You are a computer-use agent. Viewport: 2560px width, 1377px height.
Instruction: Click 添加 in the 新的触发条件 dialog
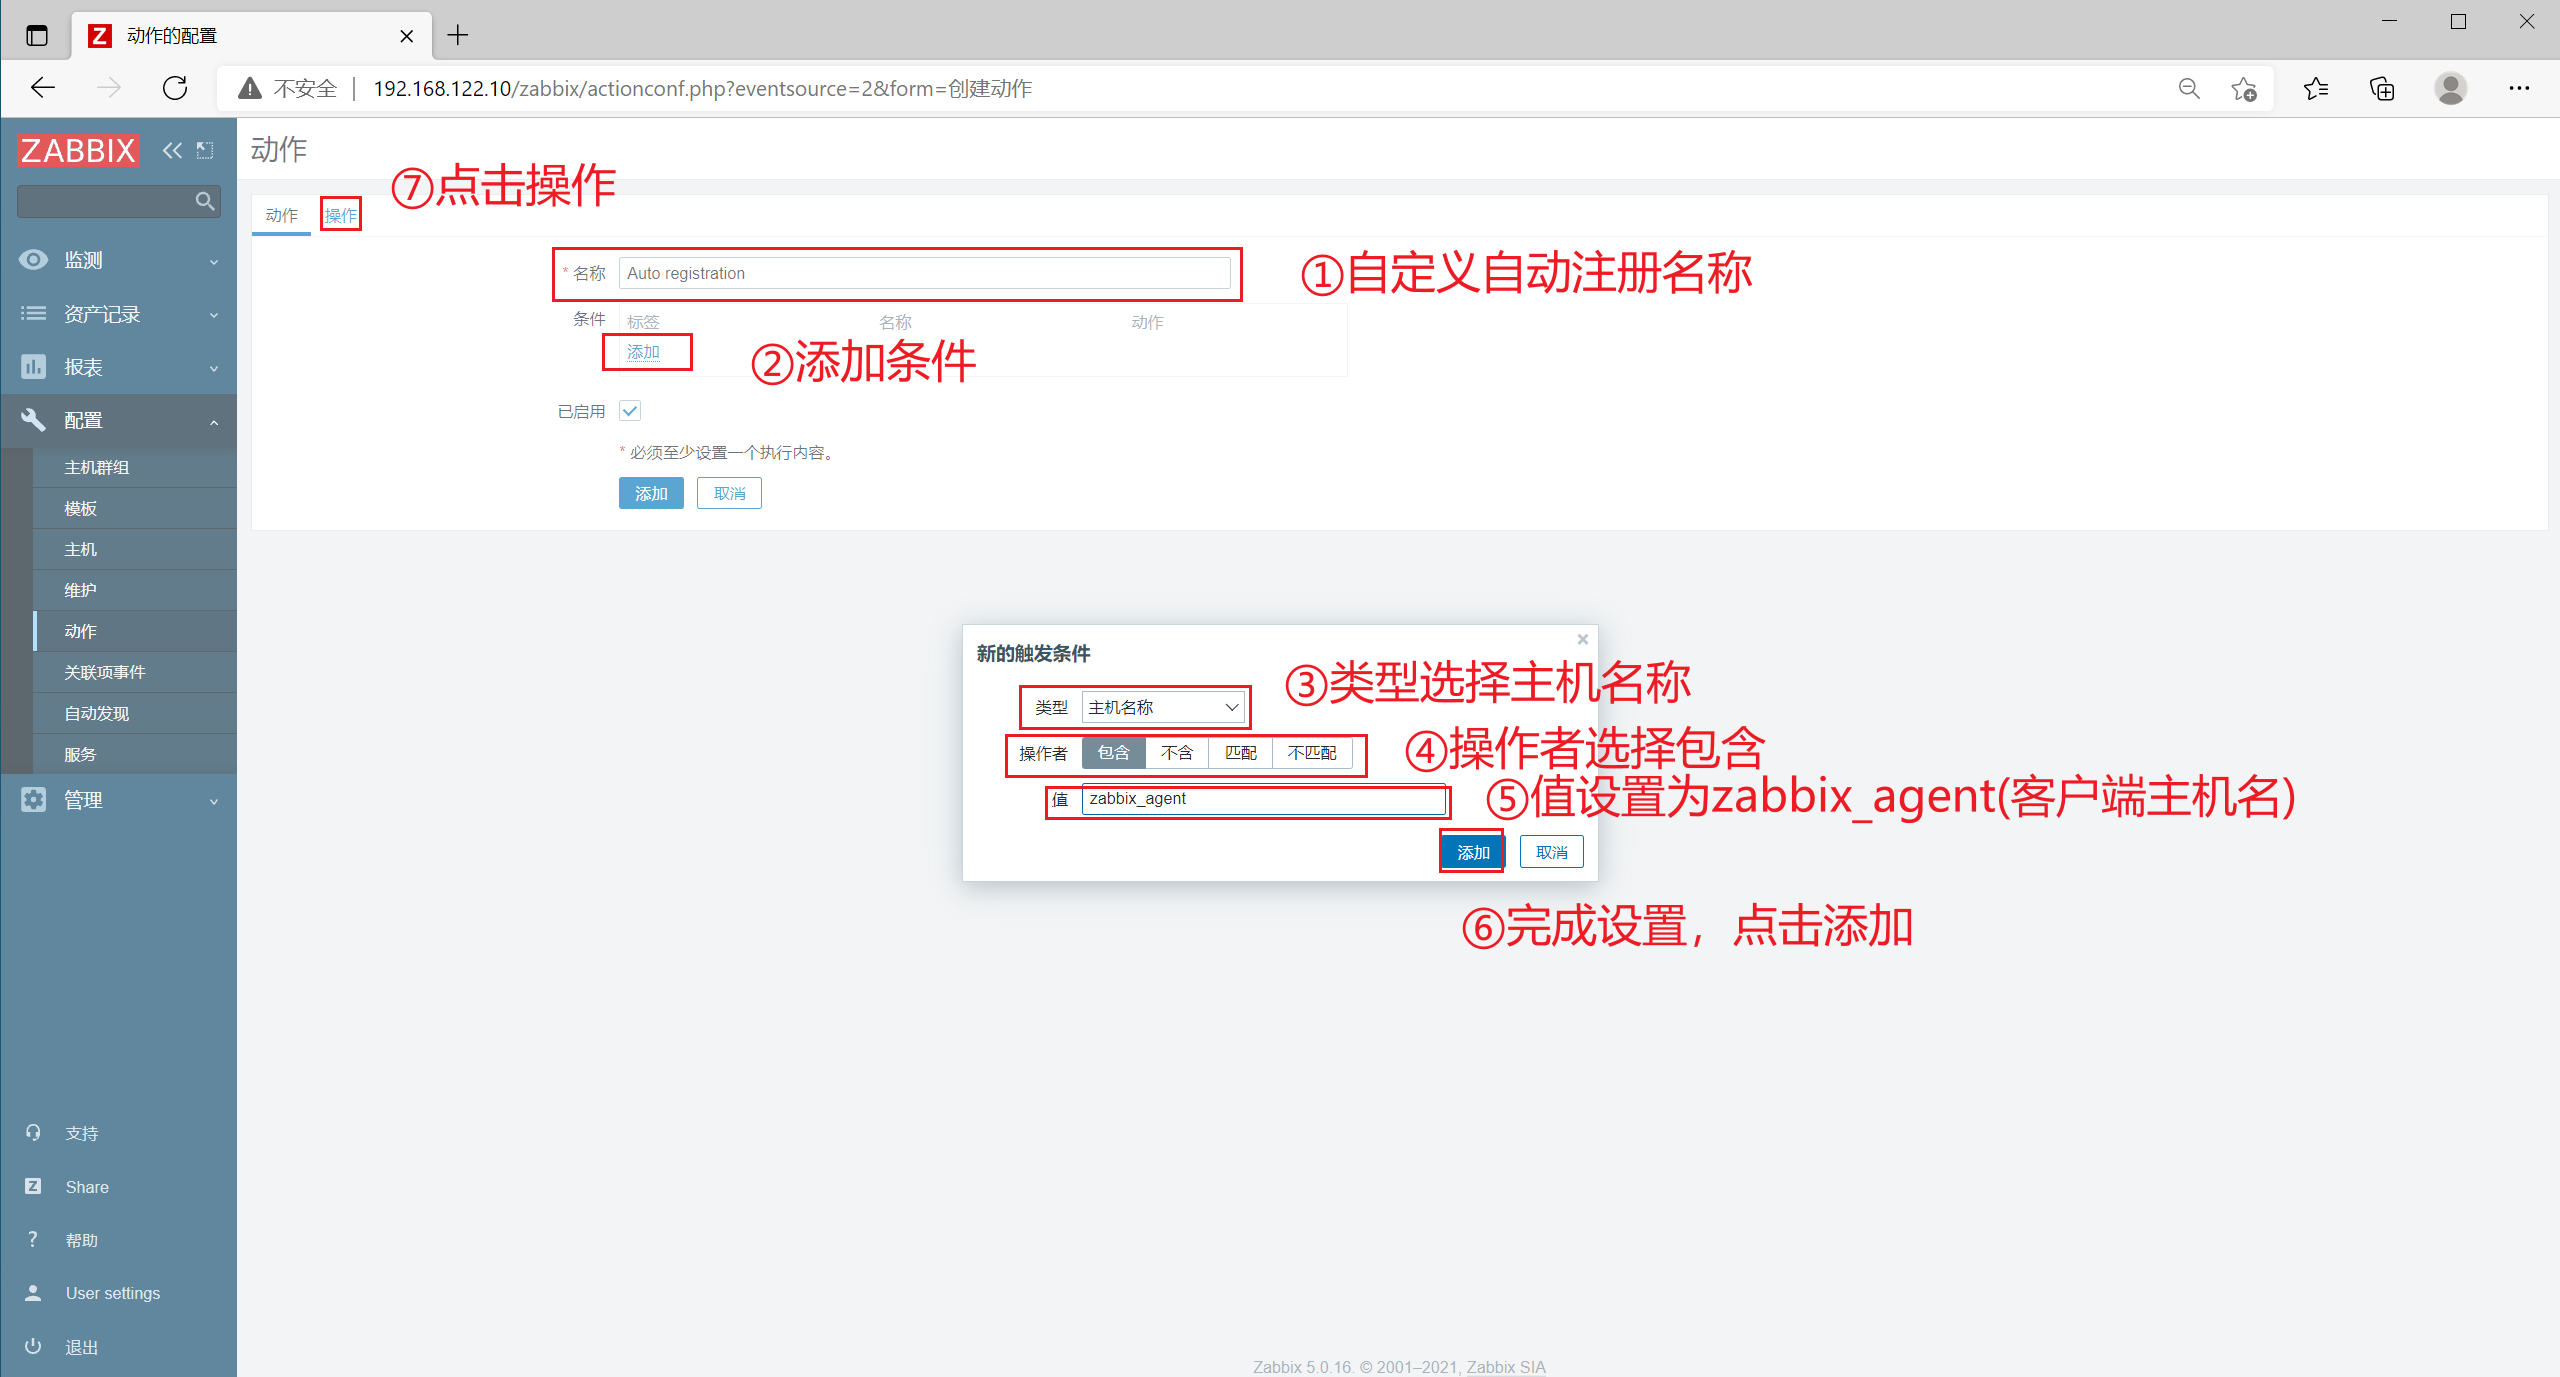pyautogui.click(x=1473, y=852)
